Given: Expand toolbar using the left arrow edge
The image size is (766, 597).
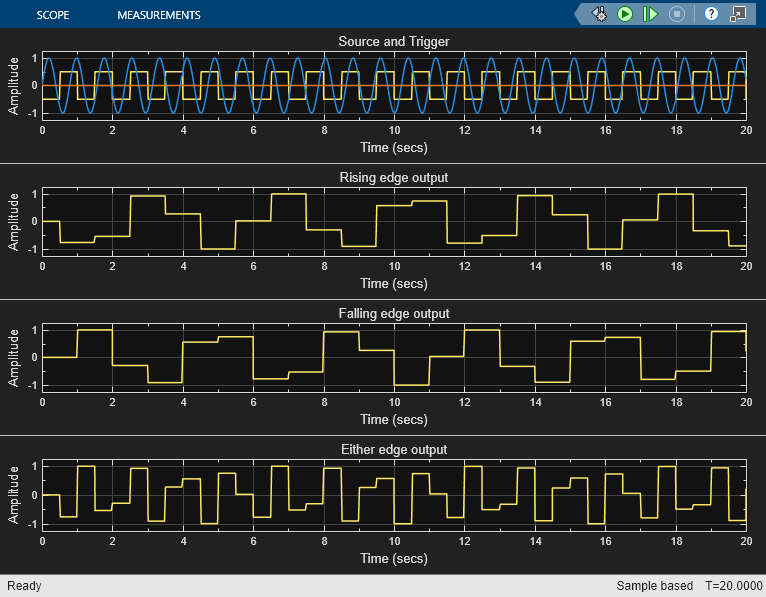Looking at the screenshot, I should (x=579, y=14).
